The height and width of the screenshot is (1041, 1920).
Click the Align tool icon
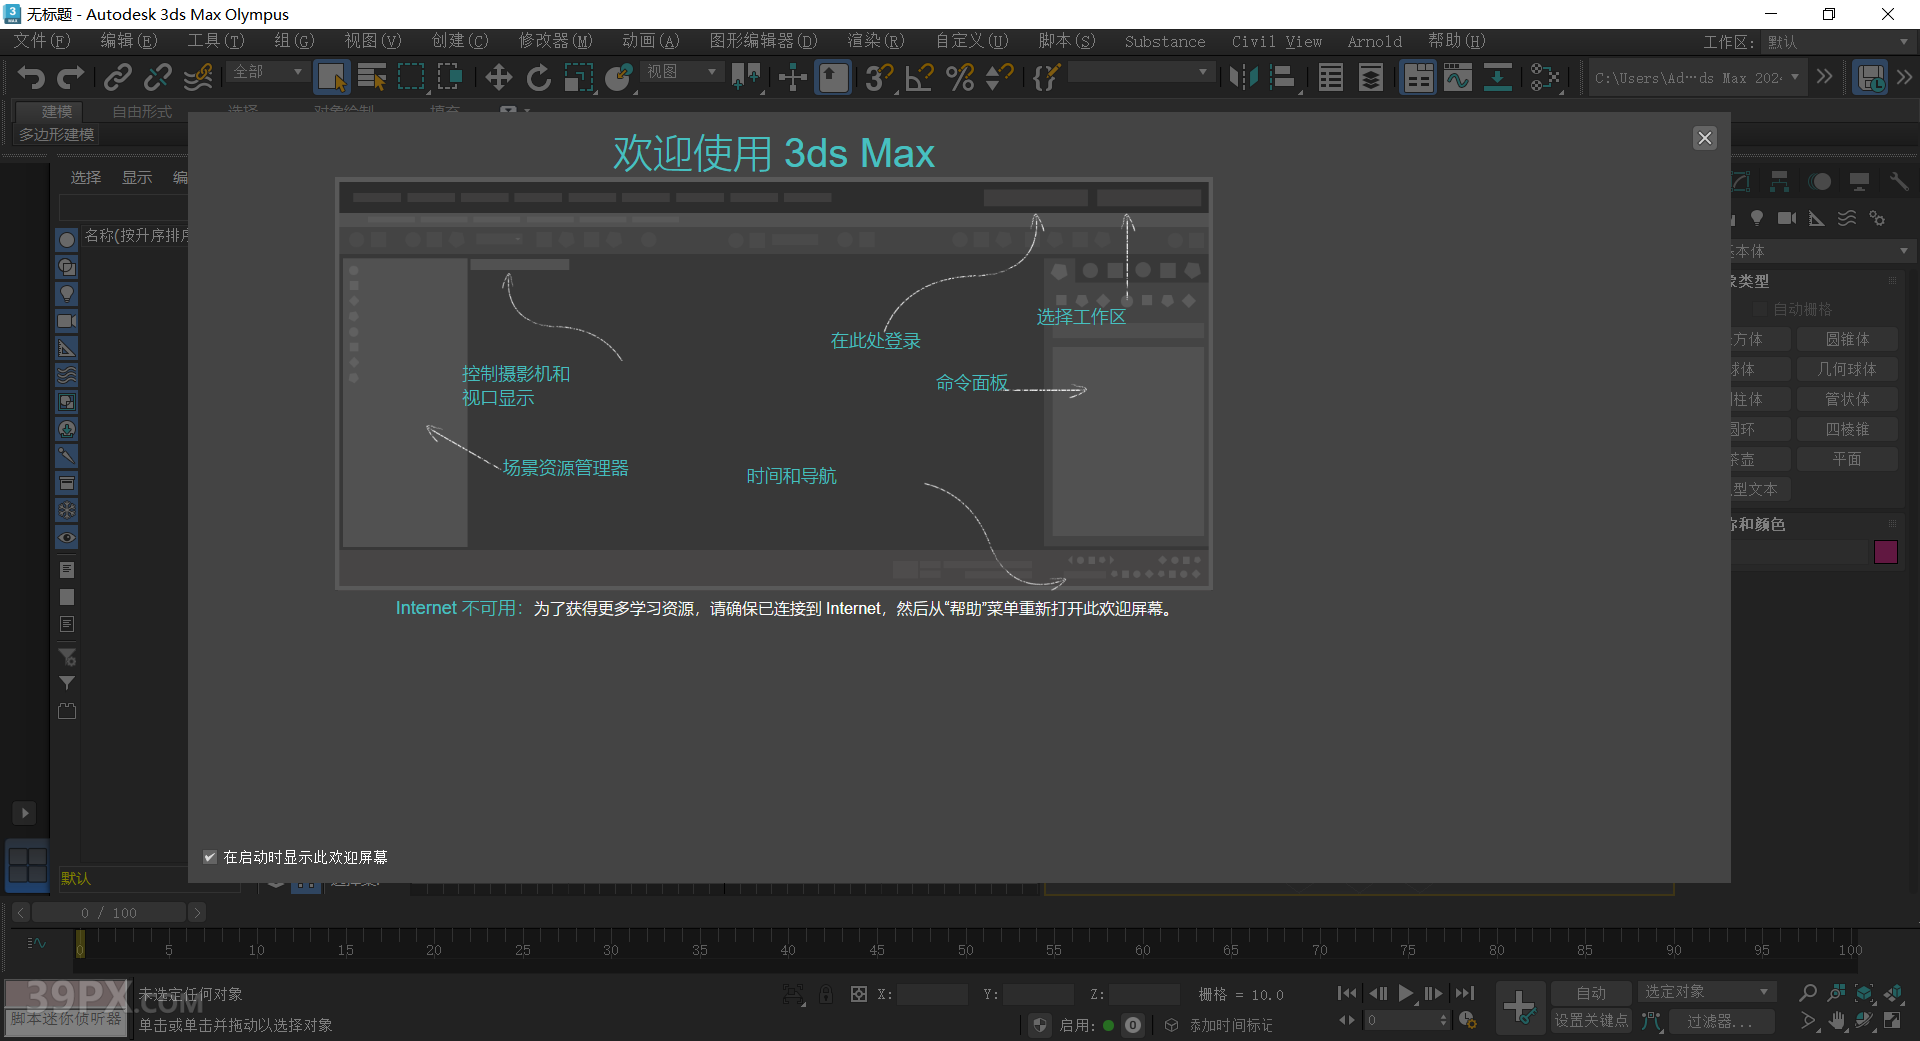[x=1283, y=77]
